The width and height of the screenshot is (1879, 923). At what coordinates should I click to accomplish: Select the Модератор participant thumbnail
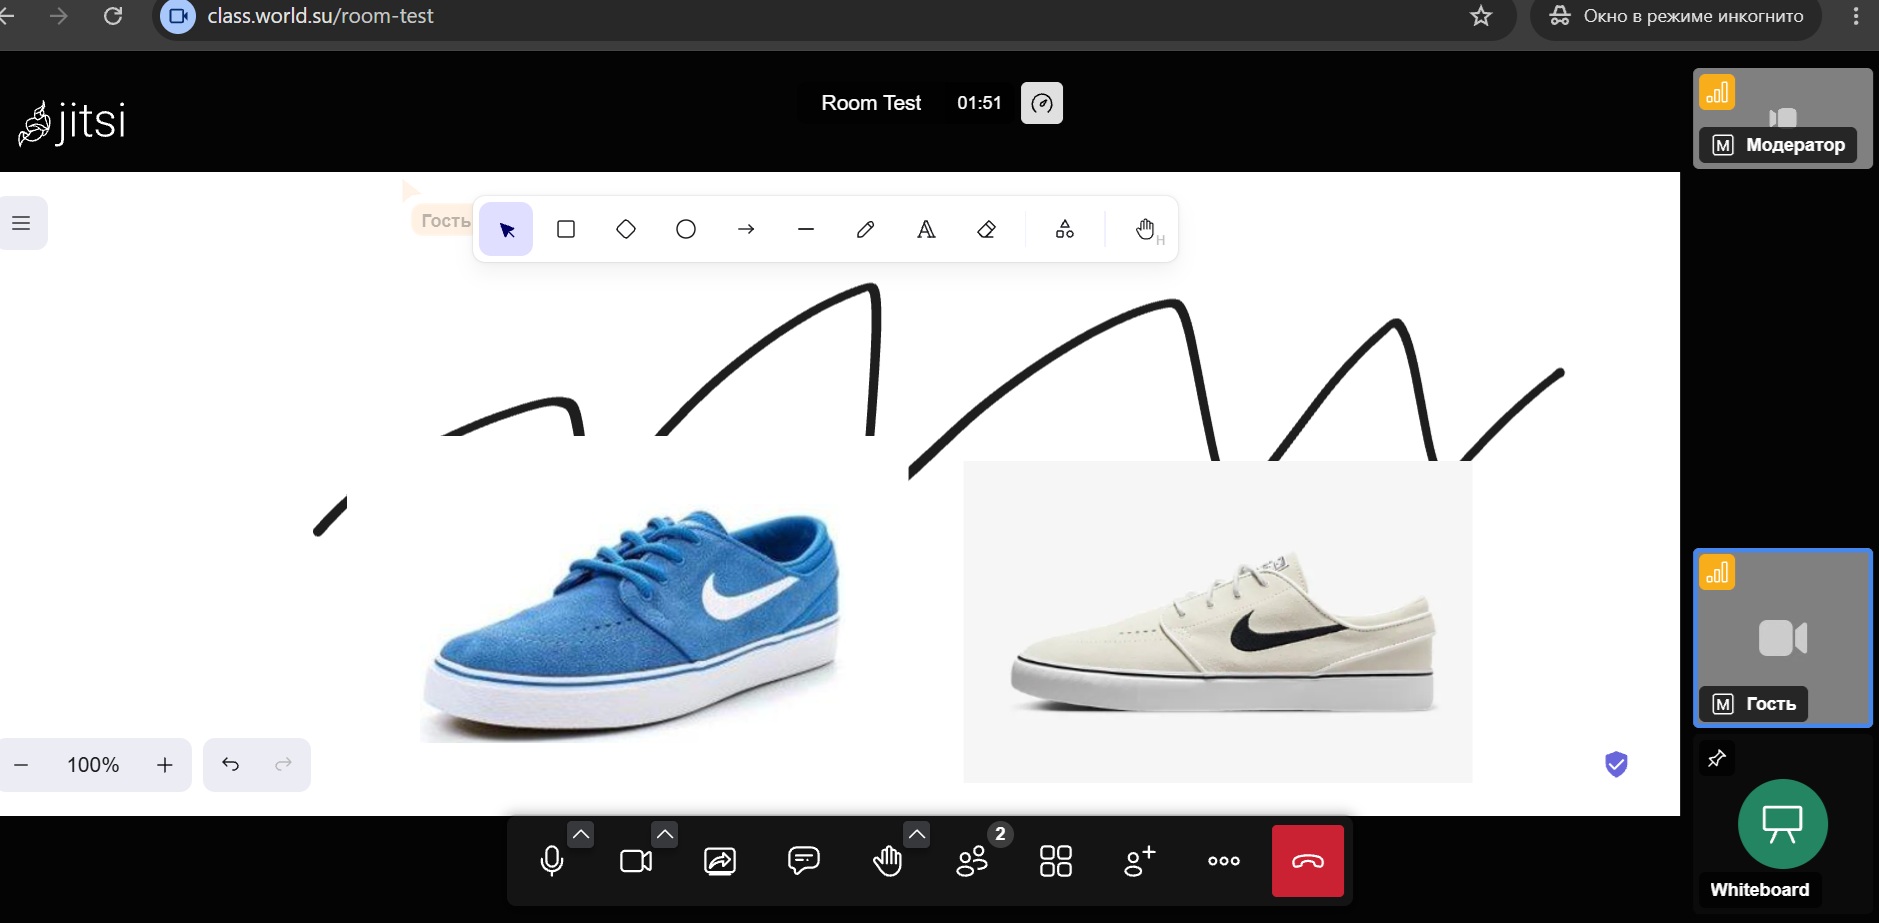coord(1783,118)
